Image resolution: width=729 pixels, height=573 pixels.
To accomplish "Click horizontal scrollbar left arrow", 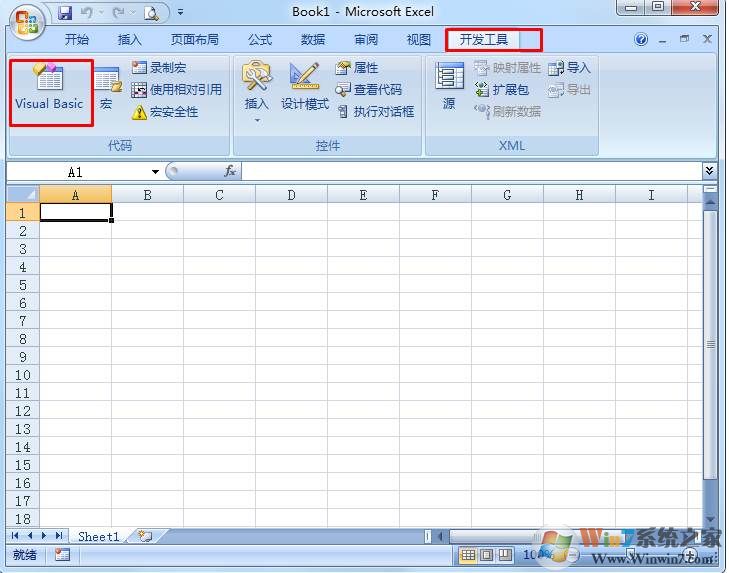I will [440, 537].
